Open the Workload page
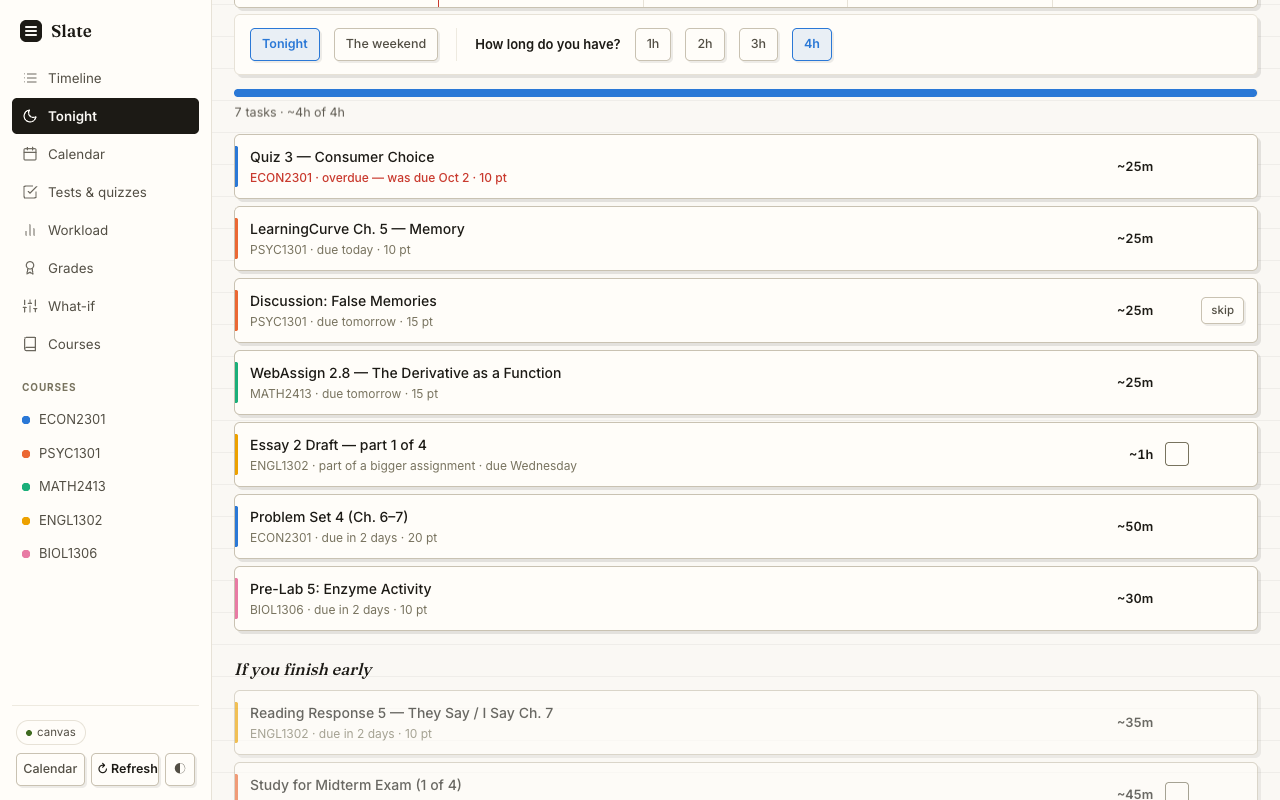The width and height of the screenshot is (1280, 800). point(105,230)
